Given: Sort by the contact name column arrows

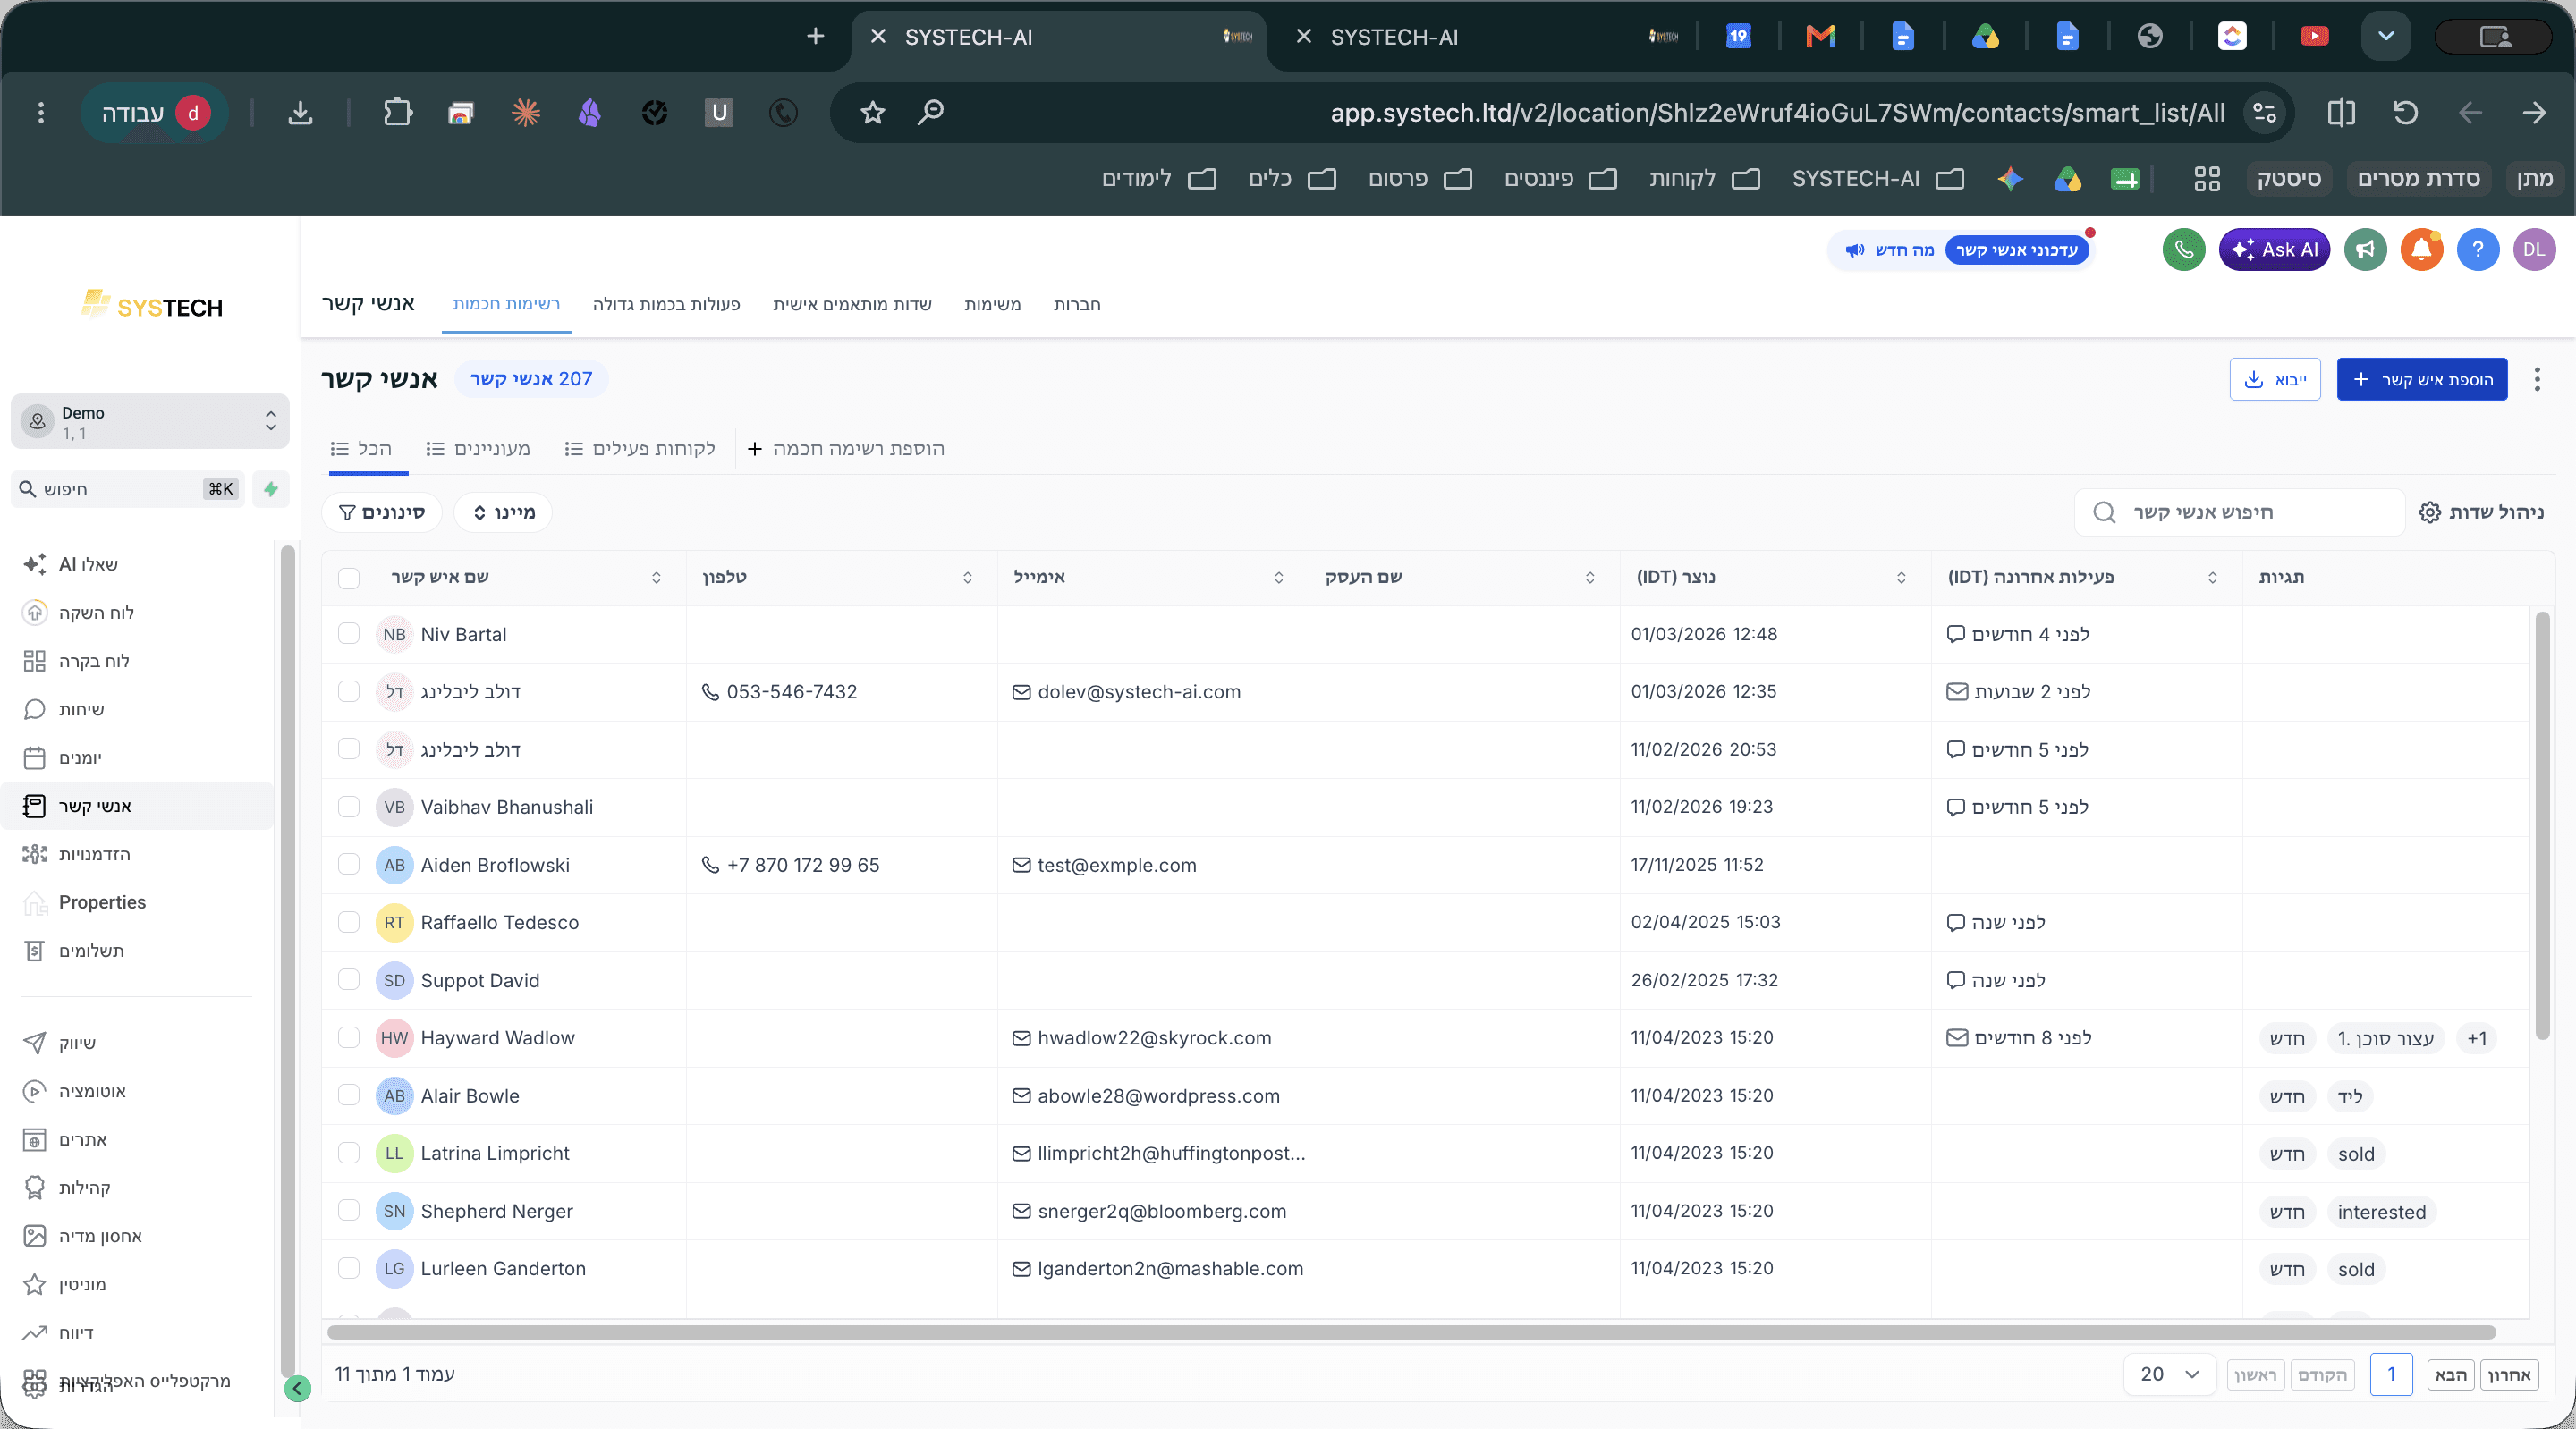Looking at the screenshot, I should [656, 578].
